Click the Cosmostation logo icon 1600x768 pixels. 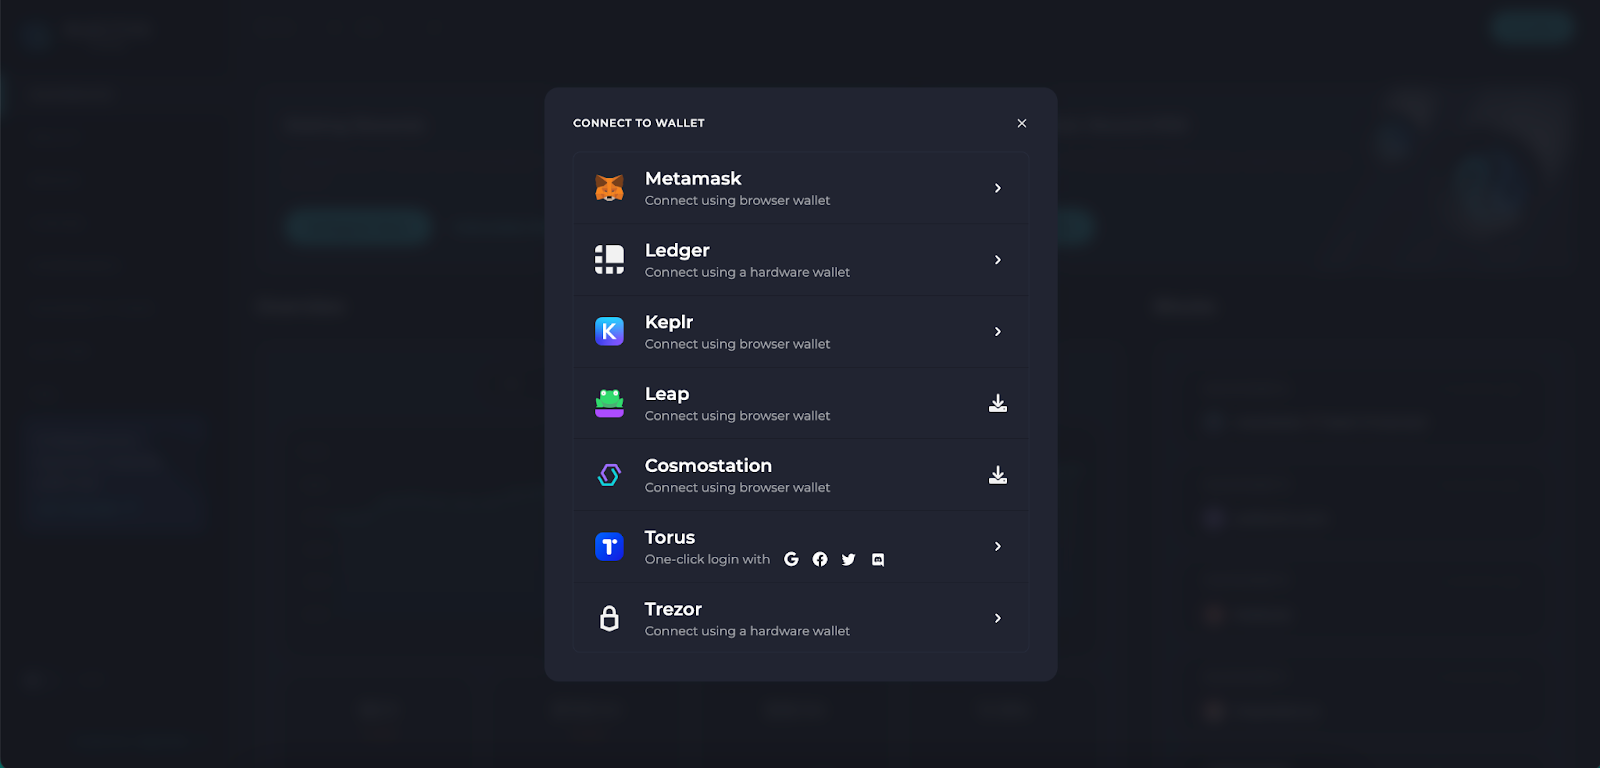[609, 475]
